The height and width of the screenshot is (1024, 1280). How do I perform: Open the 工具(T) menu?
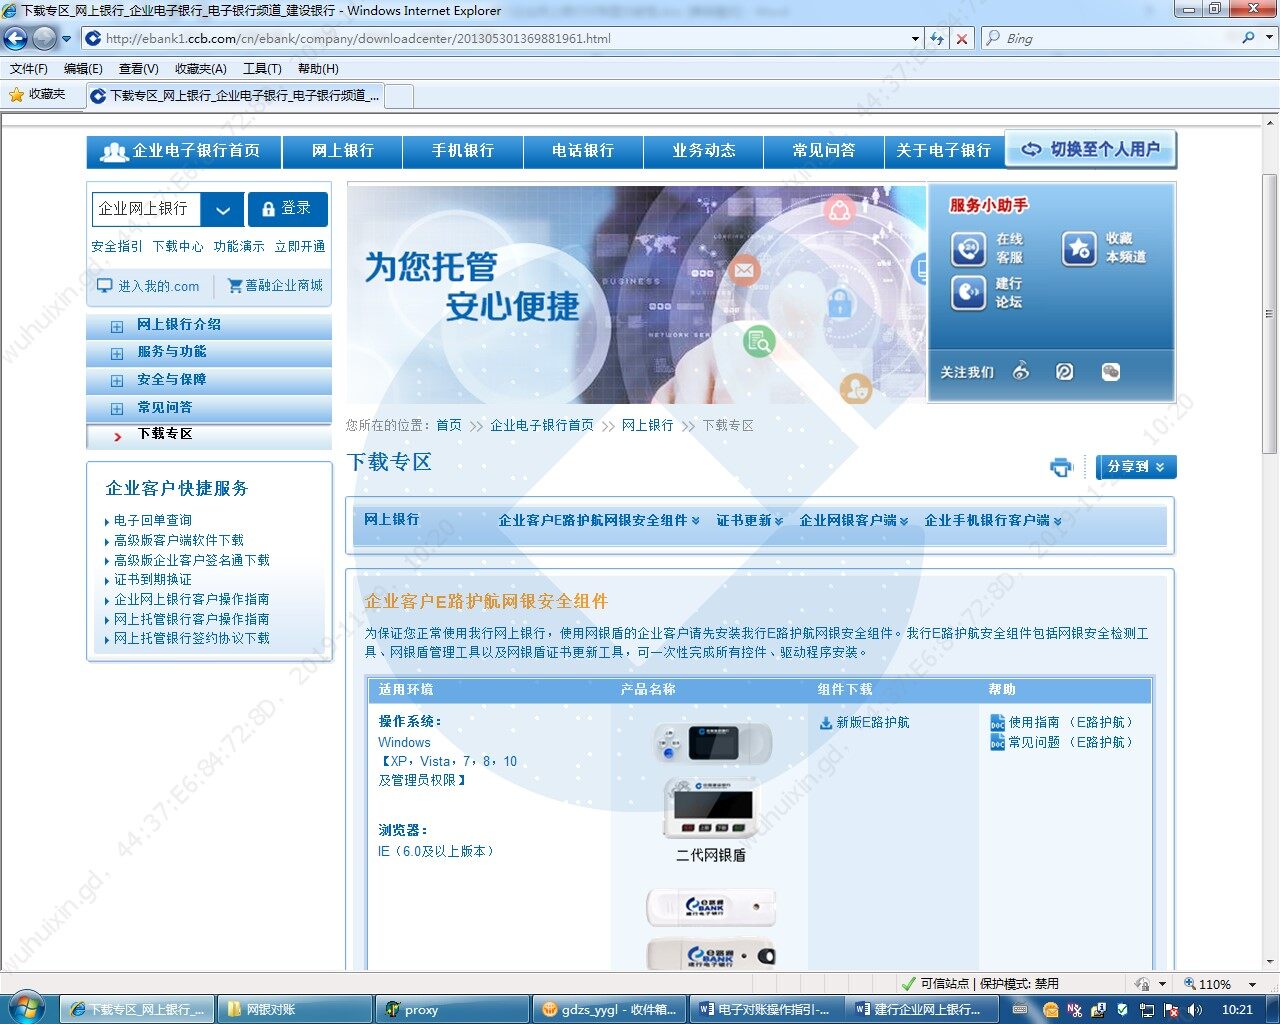[262, 69]
